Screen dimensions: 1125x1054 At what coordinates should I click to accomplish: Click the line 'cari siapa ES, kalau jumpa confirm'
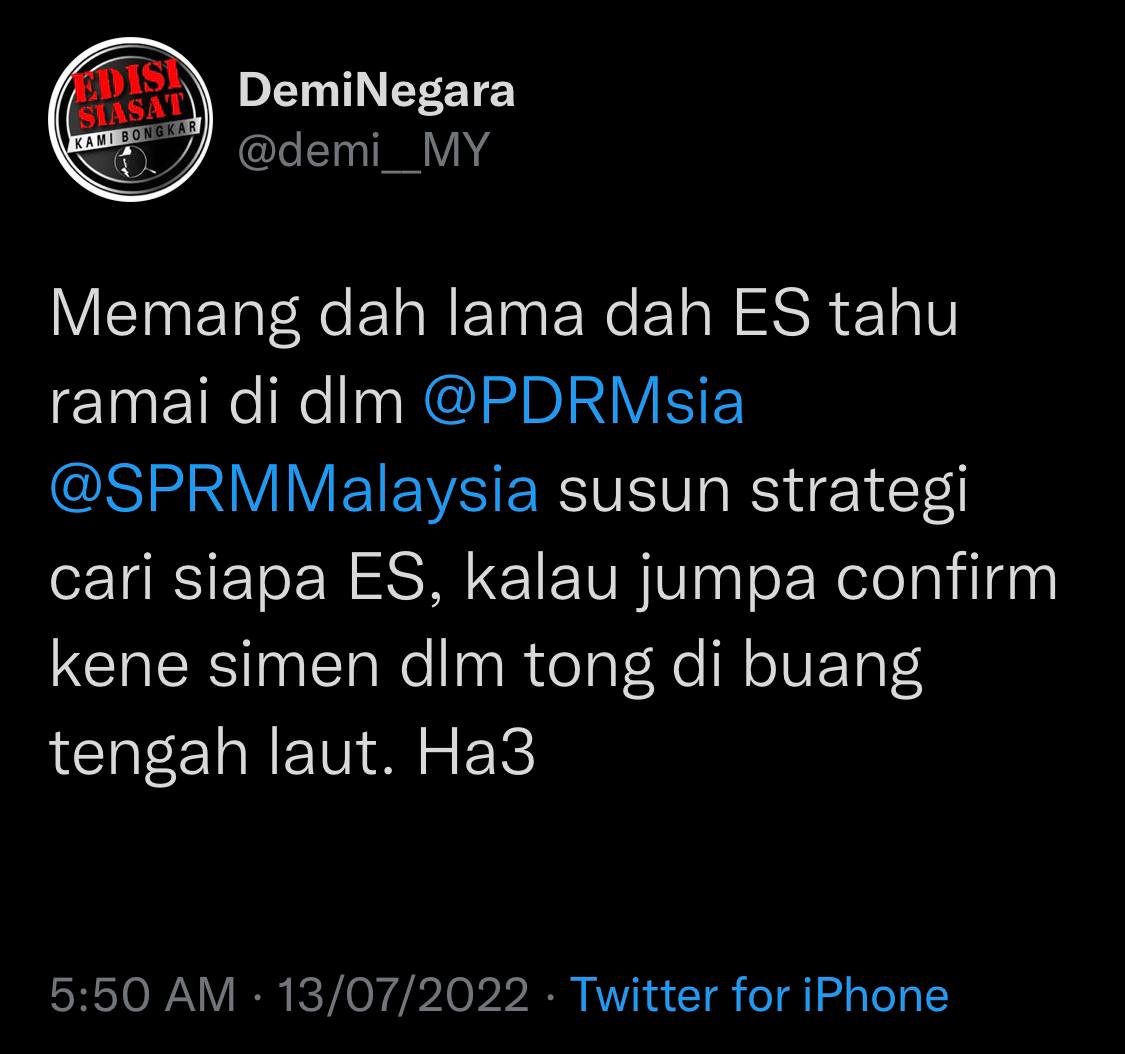pos(554,580)
